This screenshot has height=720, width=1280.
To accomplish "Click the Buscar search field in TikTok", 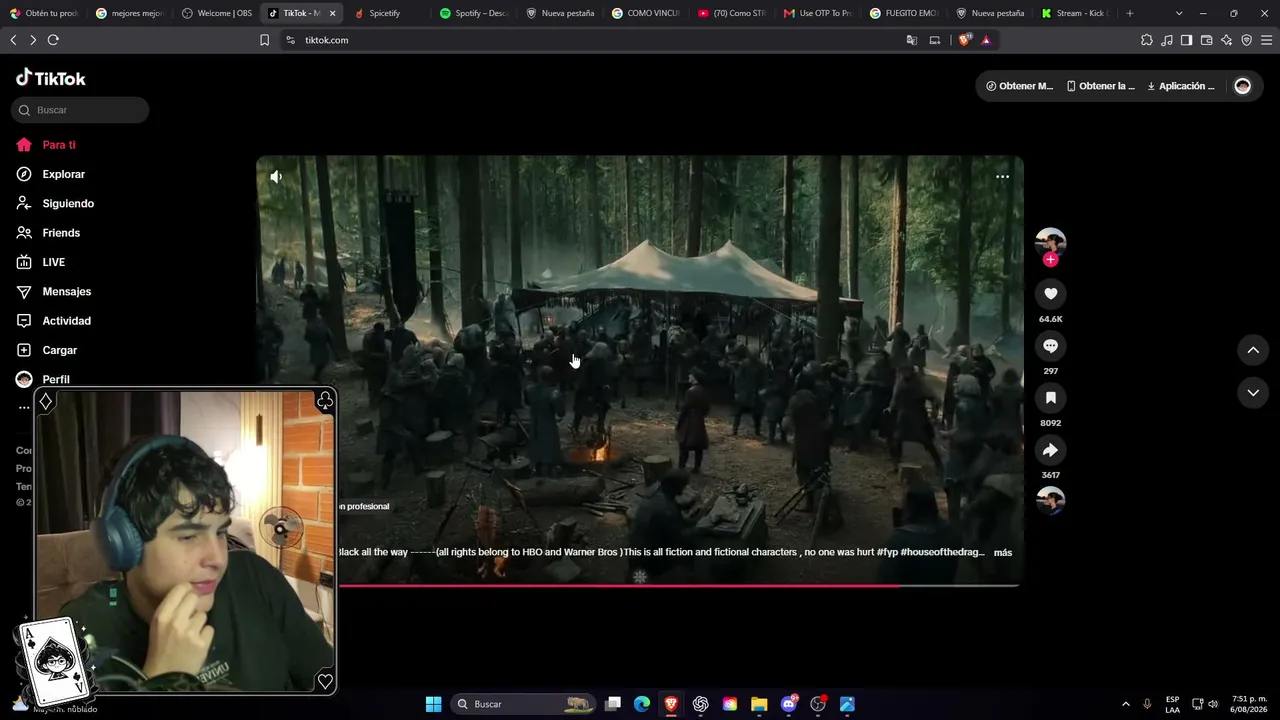I will [81, 110].
